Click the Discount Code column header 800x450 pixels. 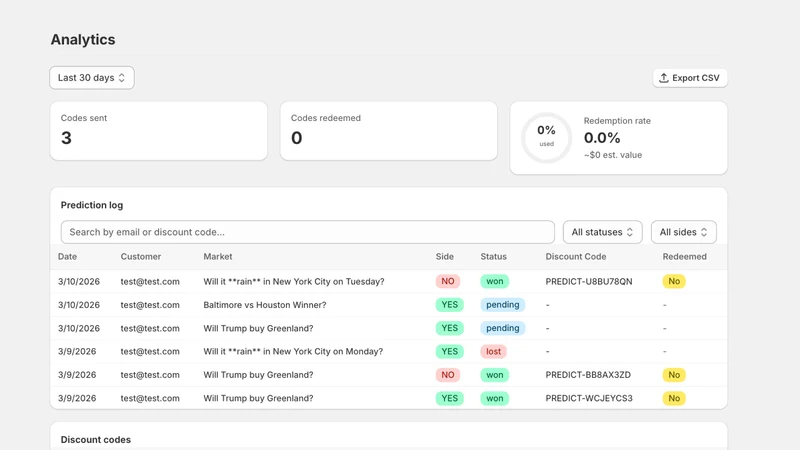pos(576,257)
